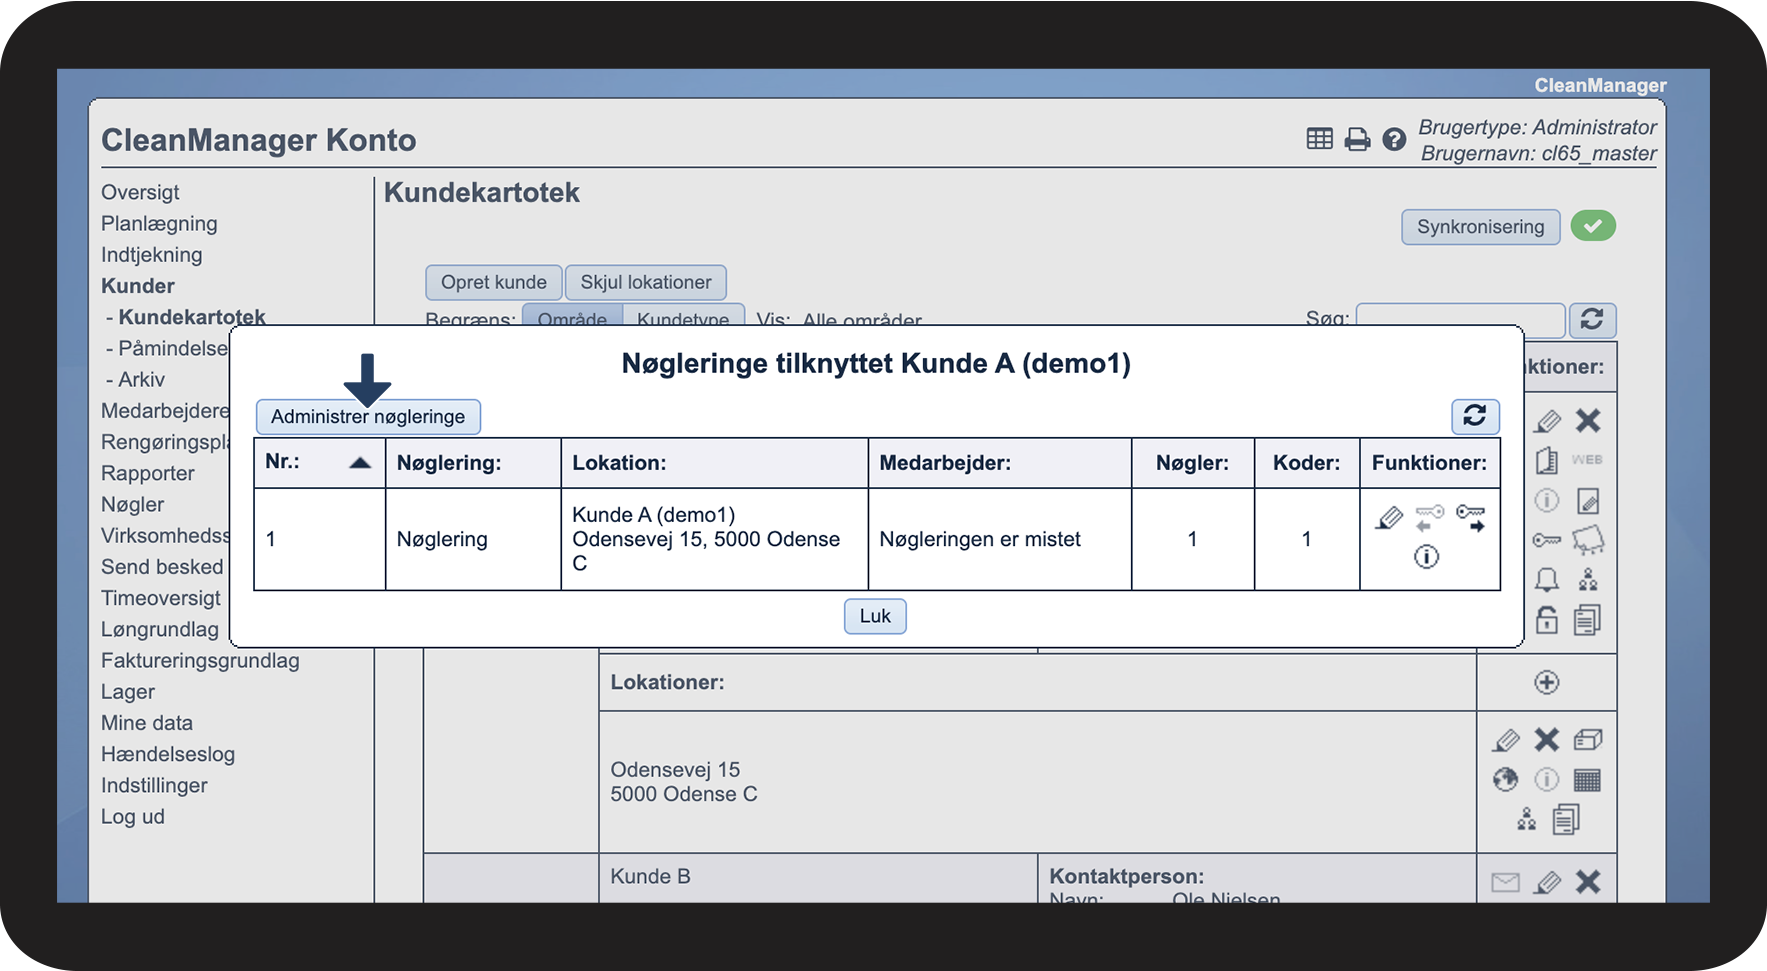The width and height of the screenshot is (1767, 971).
Task: Click the printer icon in the header
Action: tap(1357, 140)
